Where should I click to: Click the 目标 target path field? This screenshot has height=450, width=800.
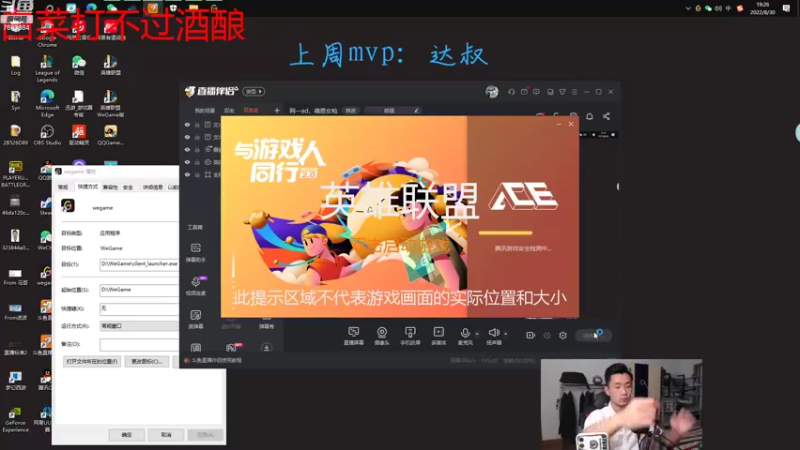point(139,264)
